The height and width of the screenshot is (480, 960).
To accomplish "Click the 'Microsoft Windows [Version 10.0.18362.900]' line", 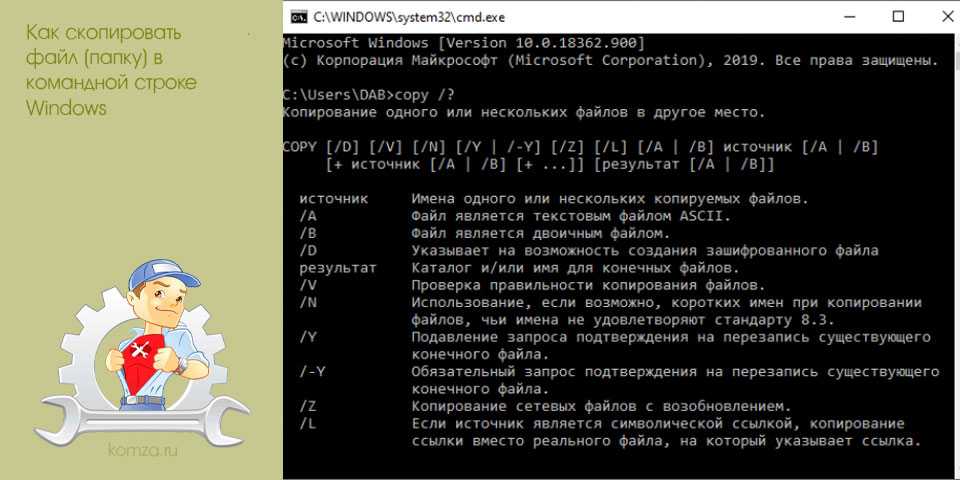I will [463, 43].
